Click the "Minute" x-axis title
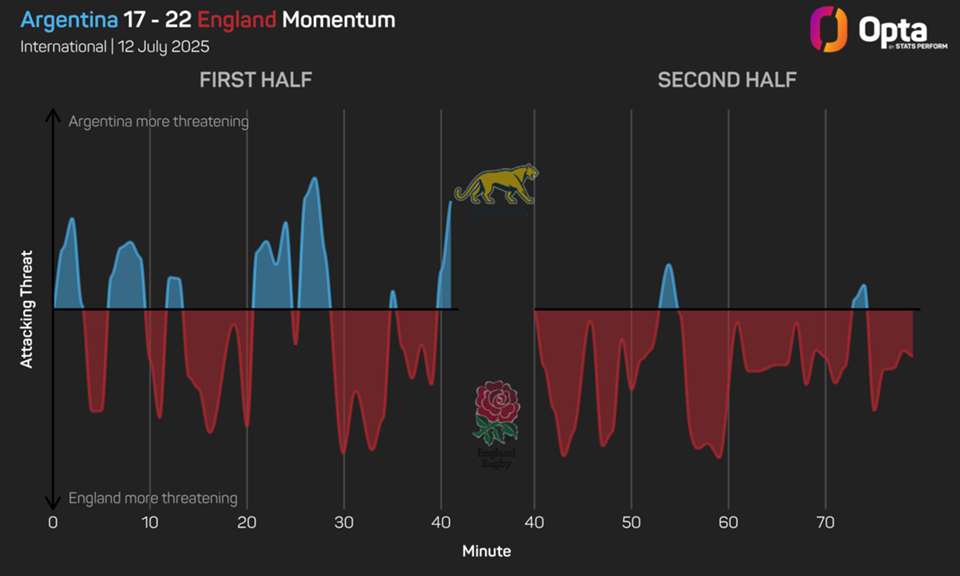The width and height of the screenshot is (960, 576). [x=487, y=551]
